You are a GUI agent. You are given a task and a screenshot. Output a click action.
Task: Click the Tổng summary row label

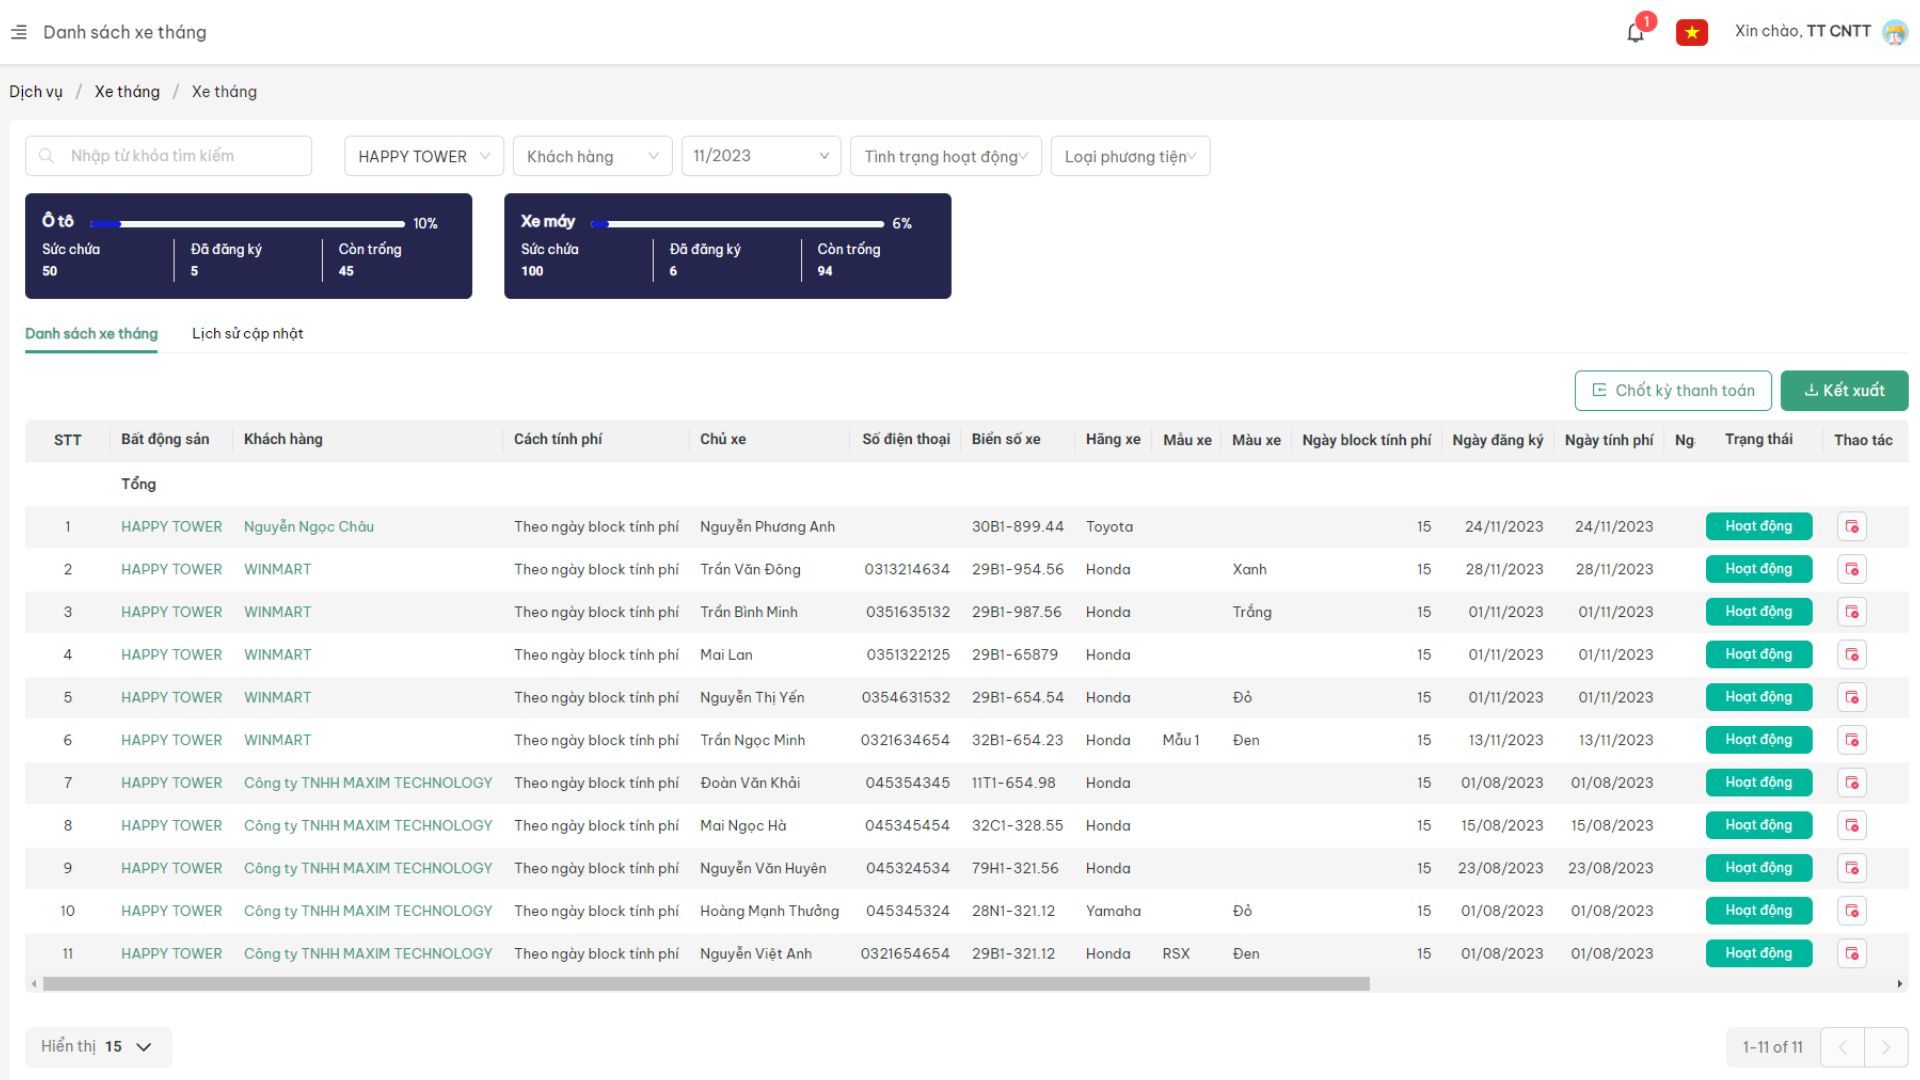[138, 484]
